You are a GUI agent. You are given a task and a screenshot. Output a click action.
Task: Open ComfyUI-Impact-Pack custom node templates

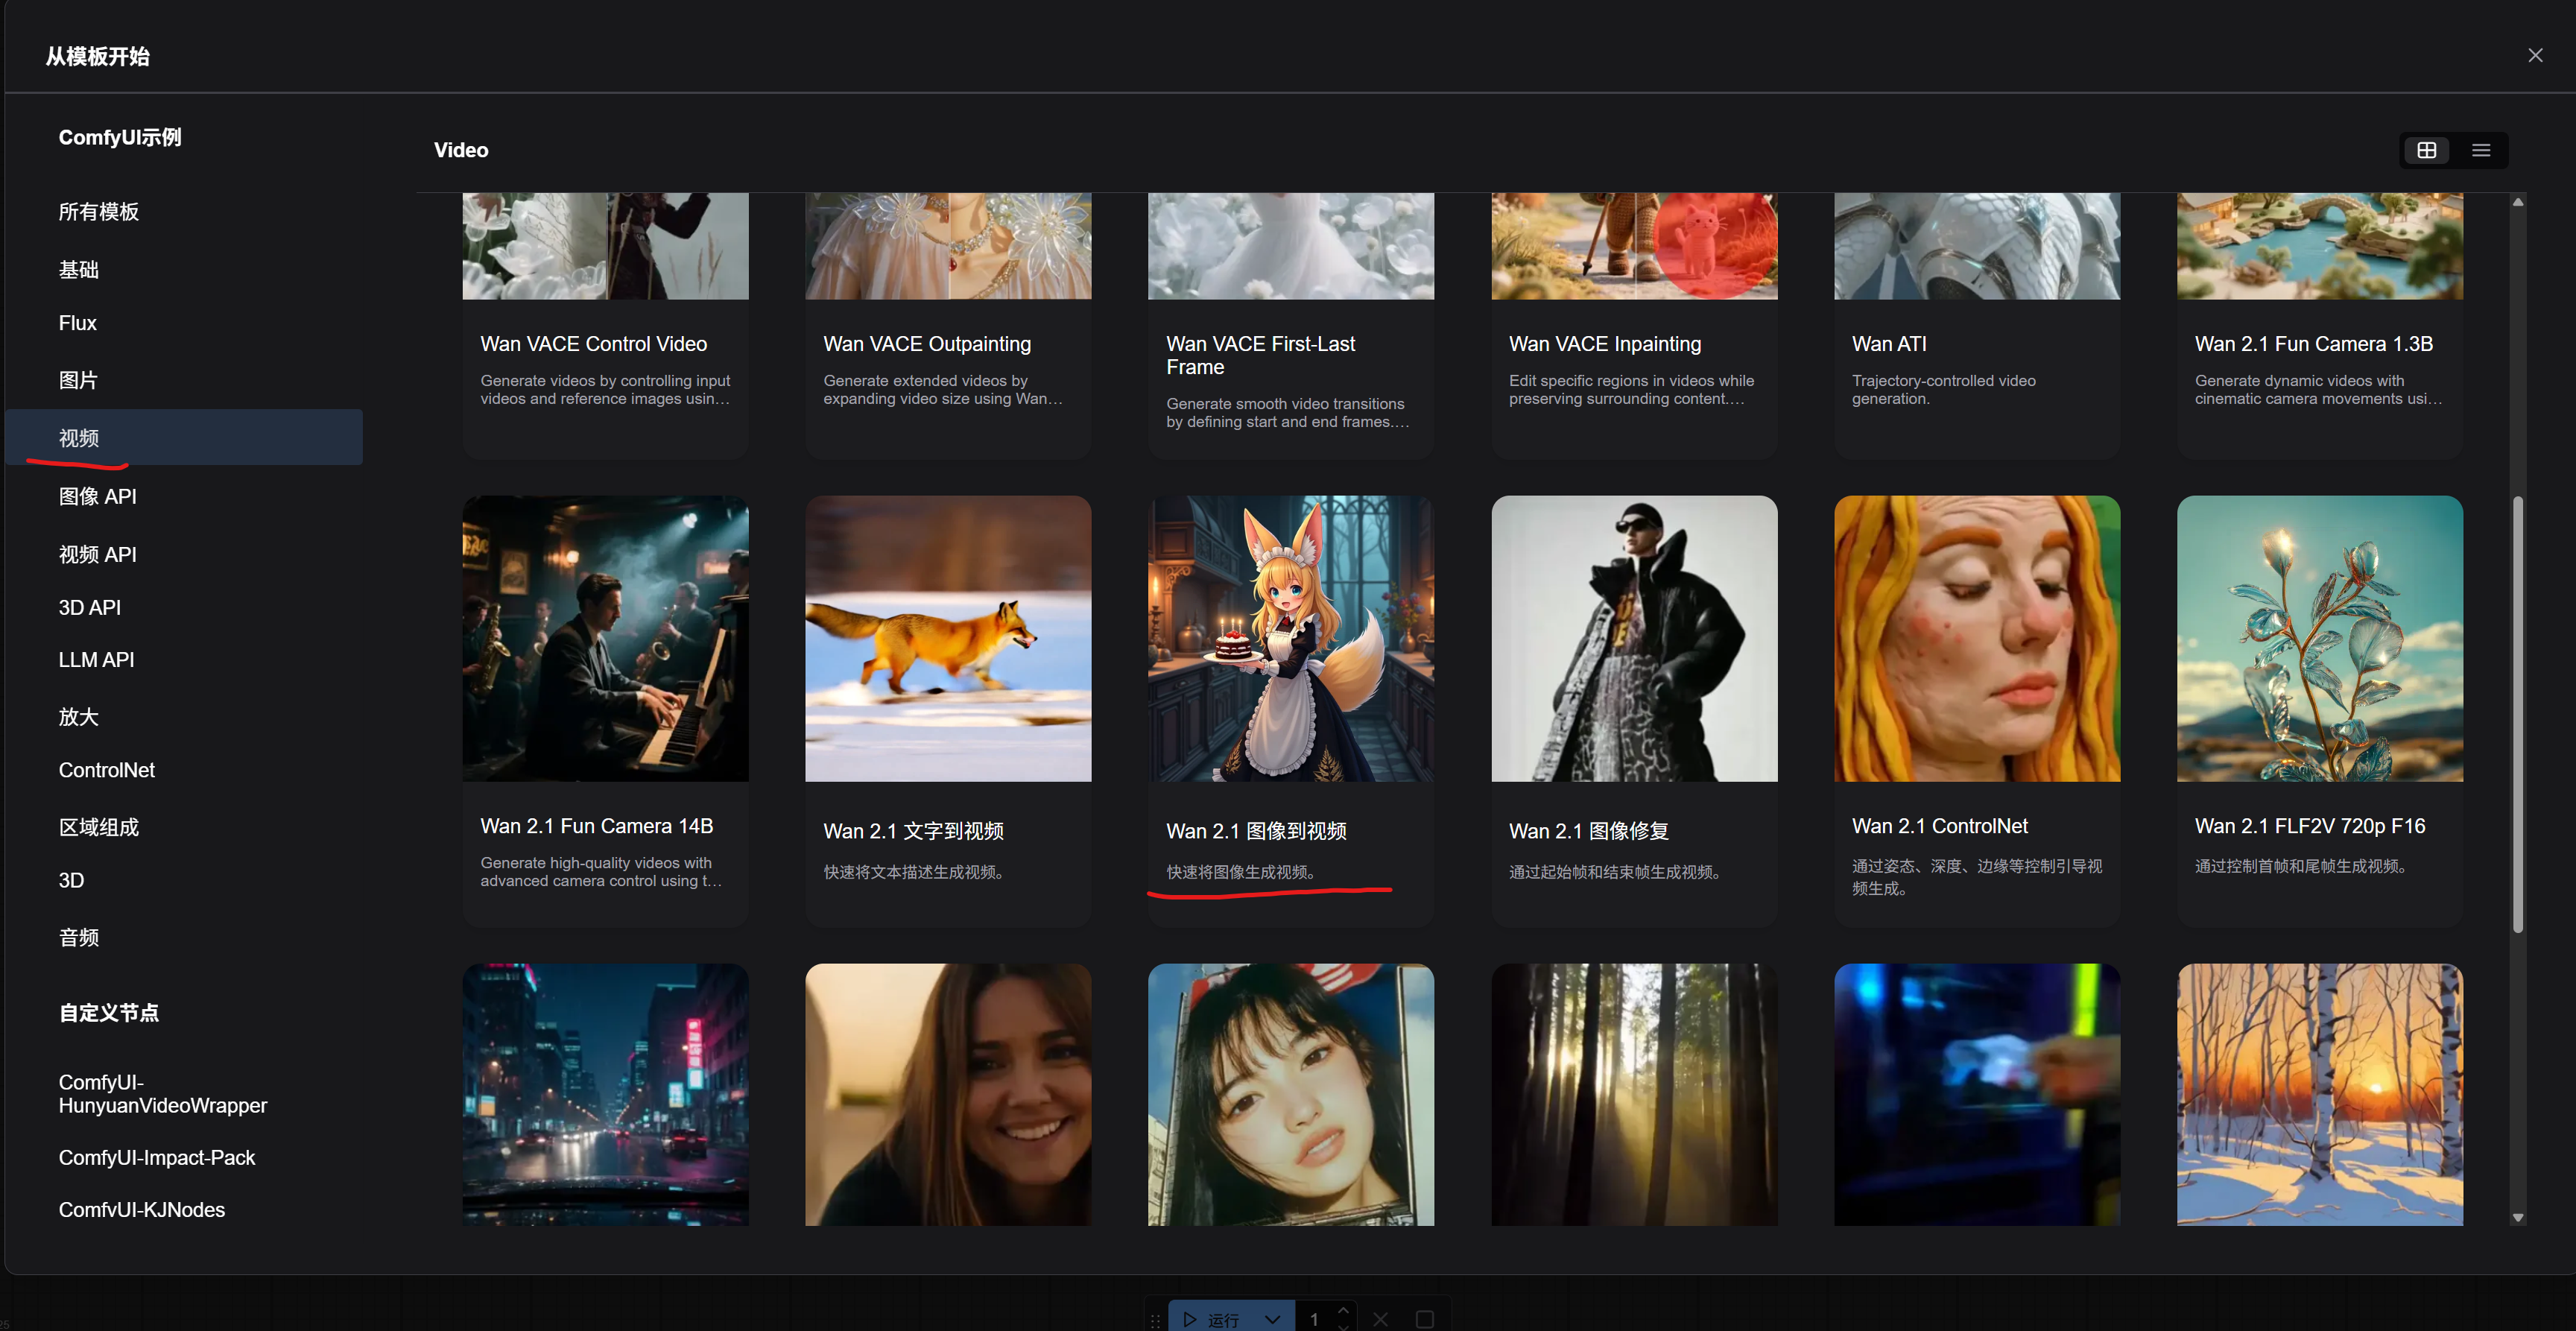pos(156,1157)
